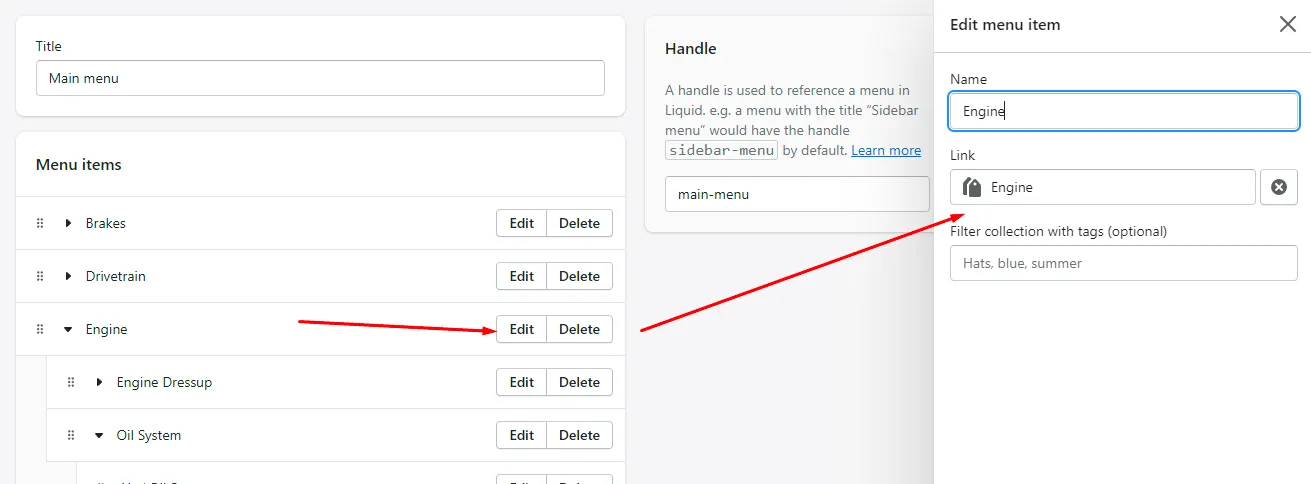This screenshot has width=1311, height=484.
Task: Collapse the Engine menu item
Action: (x=68, y=329)
